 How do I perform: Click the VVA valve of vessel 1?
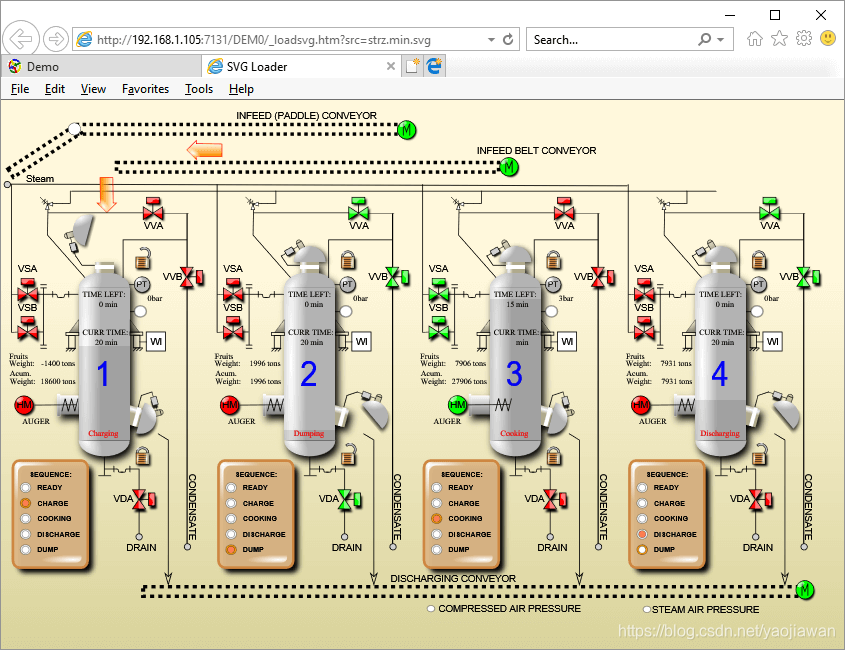click(x=153, y=209)
